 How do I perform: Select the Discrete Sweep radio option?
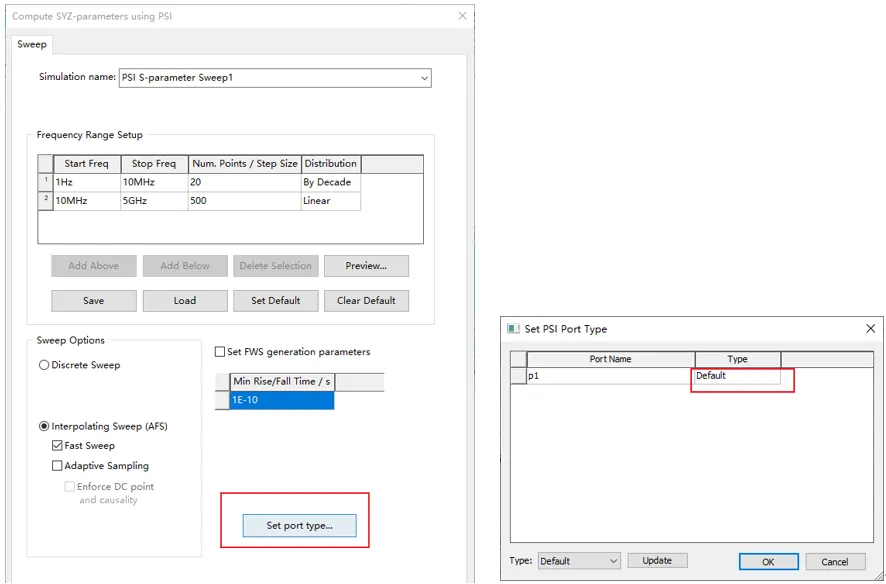tap(44, 365)
